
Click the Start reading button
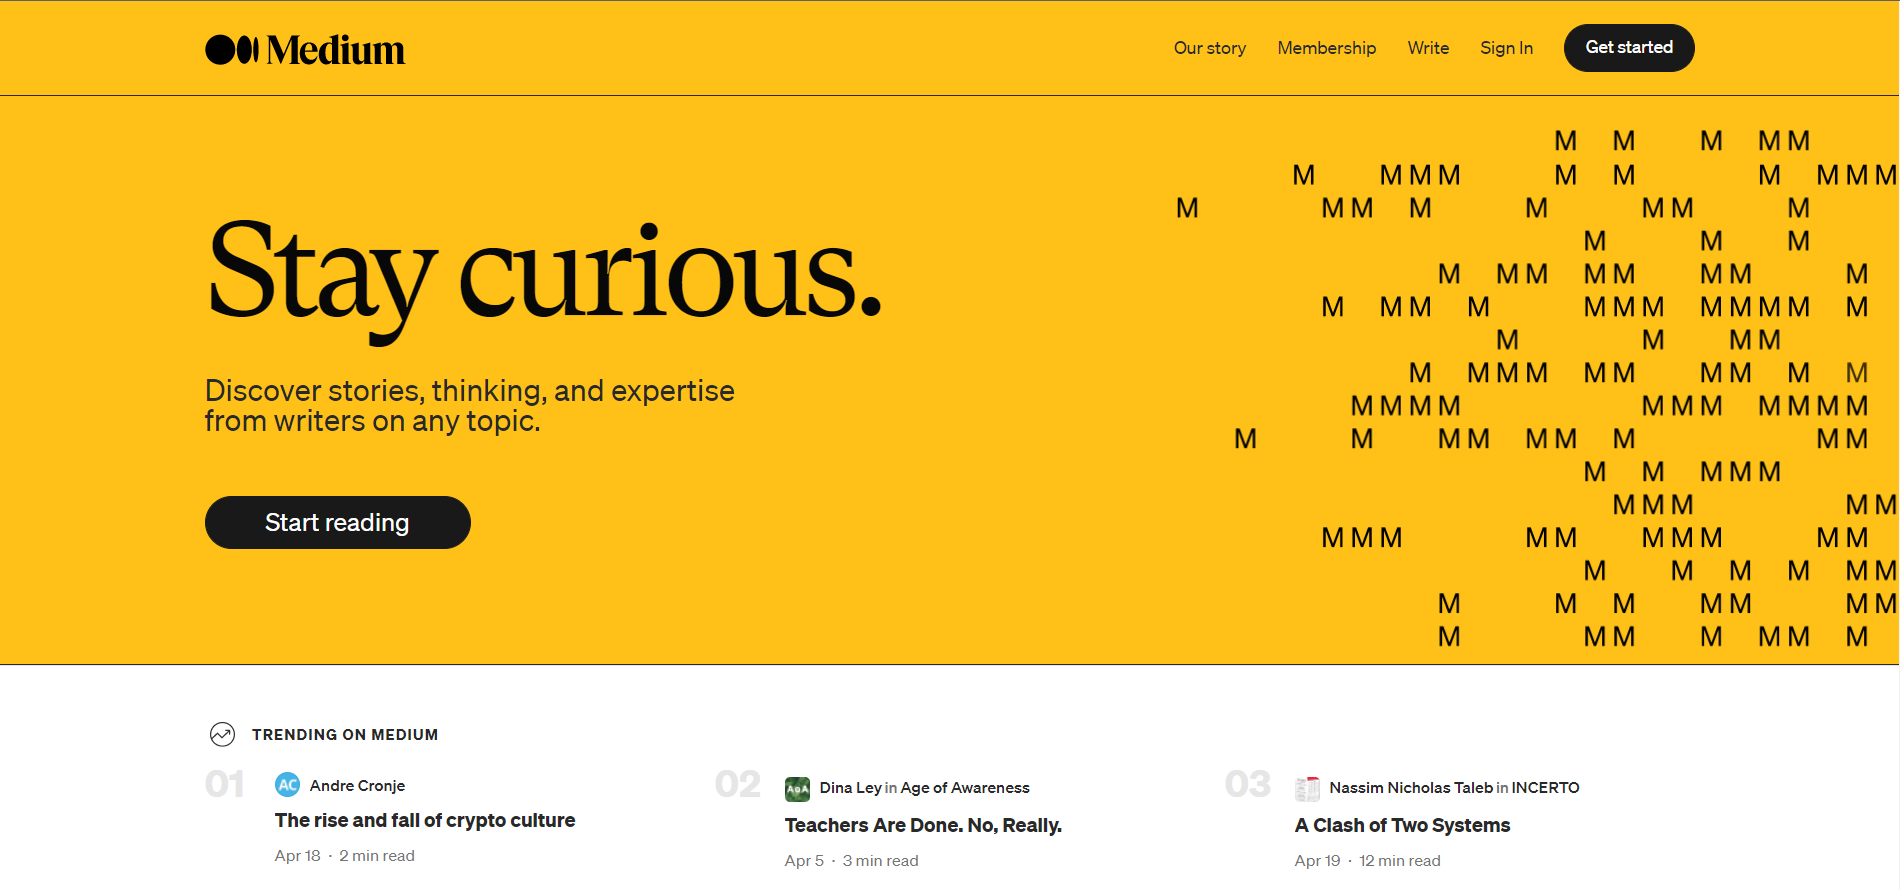click(338, 522)
